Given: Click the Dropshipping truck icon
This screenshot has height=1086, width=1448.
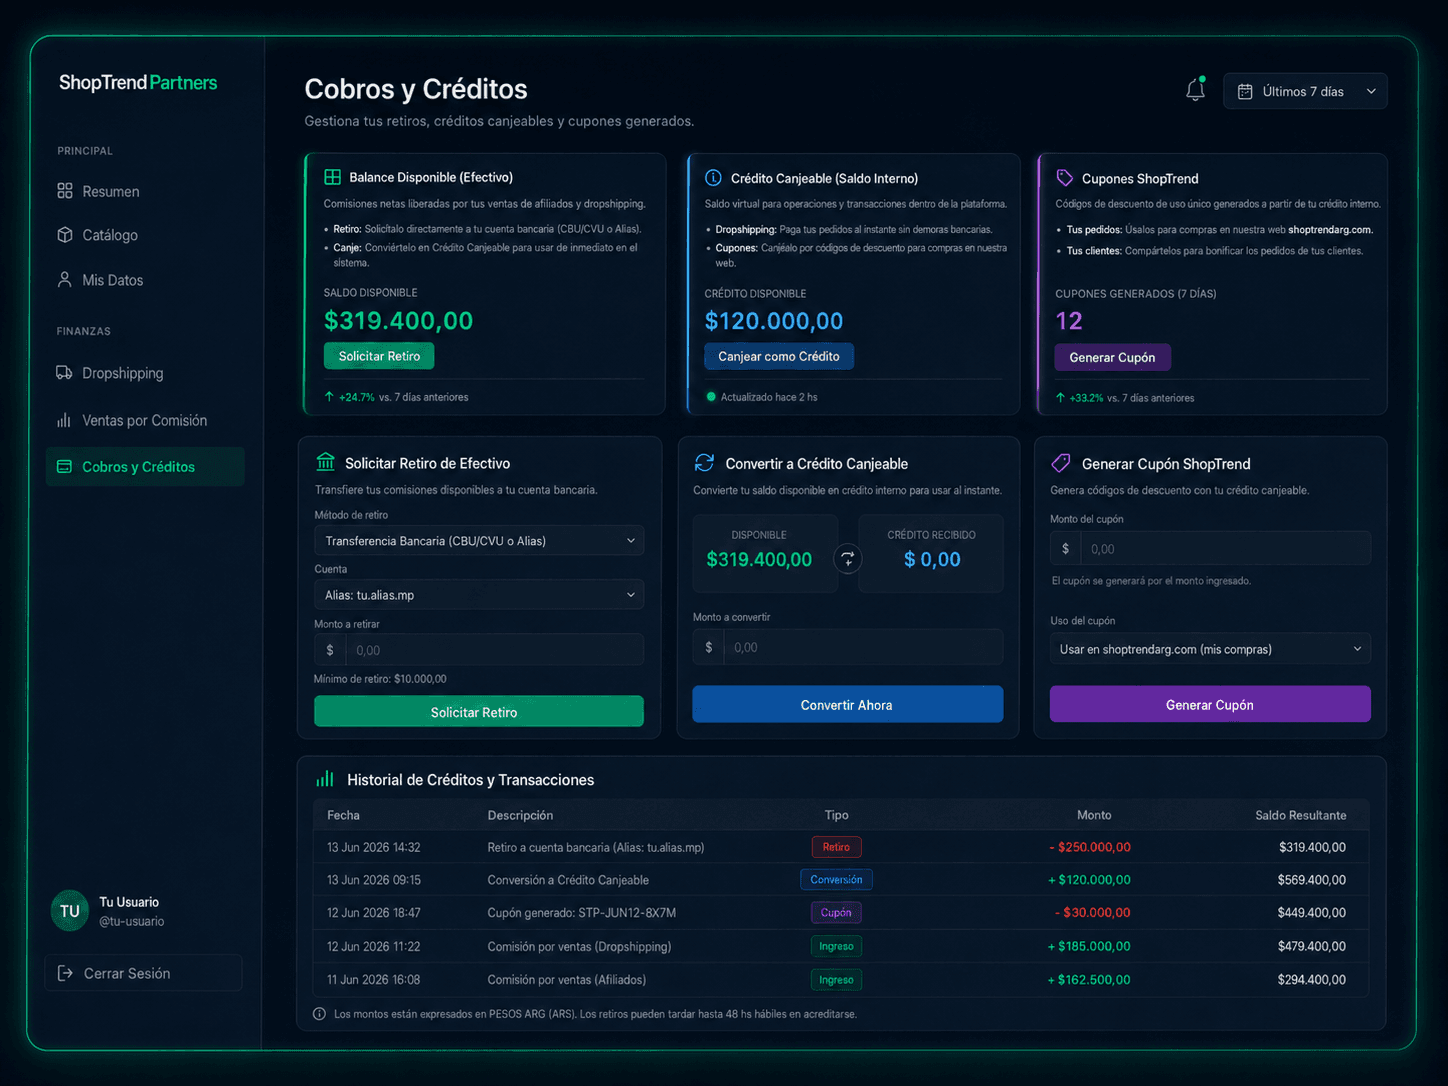Looking at the screenshot, I should point(64,373).
